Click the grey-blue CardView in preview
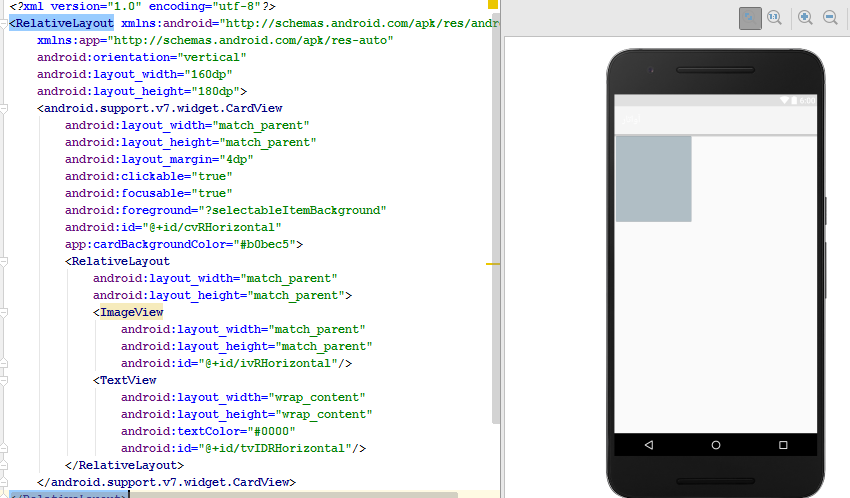850x498 pixels. point(653,178)
